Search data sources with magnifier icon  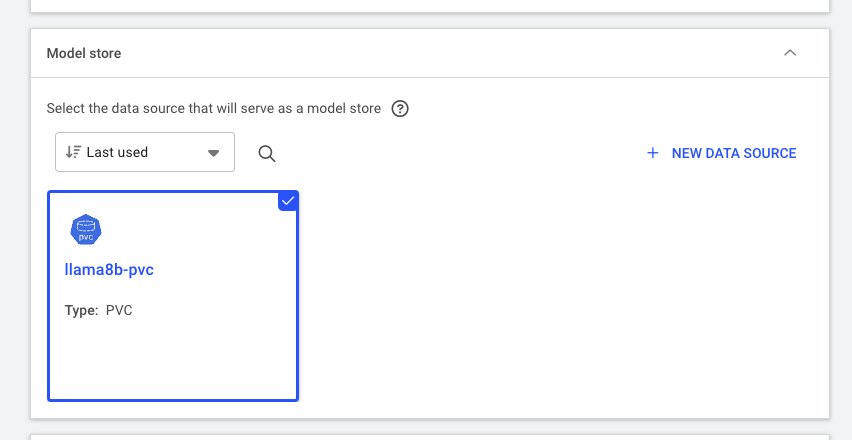click(266, 154)
